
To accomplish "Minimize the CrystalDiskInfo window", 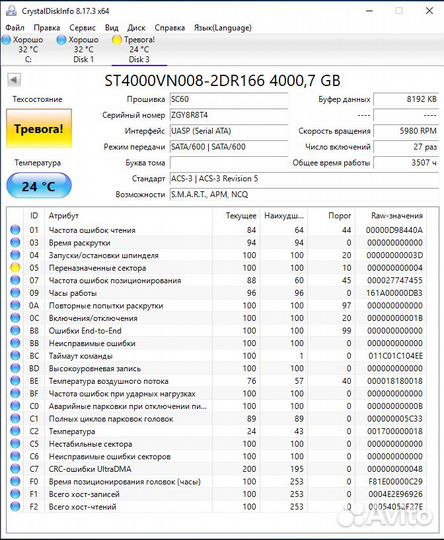I will tap(369, 11).
